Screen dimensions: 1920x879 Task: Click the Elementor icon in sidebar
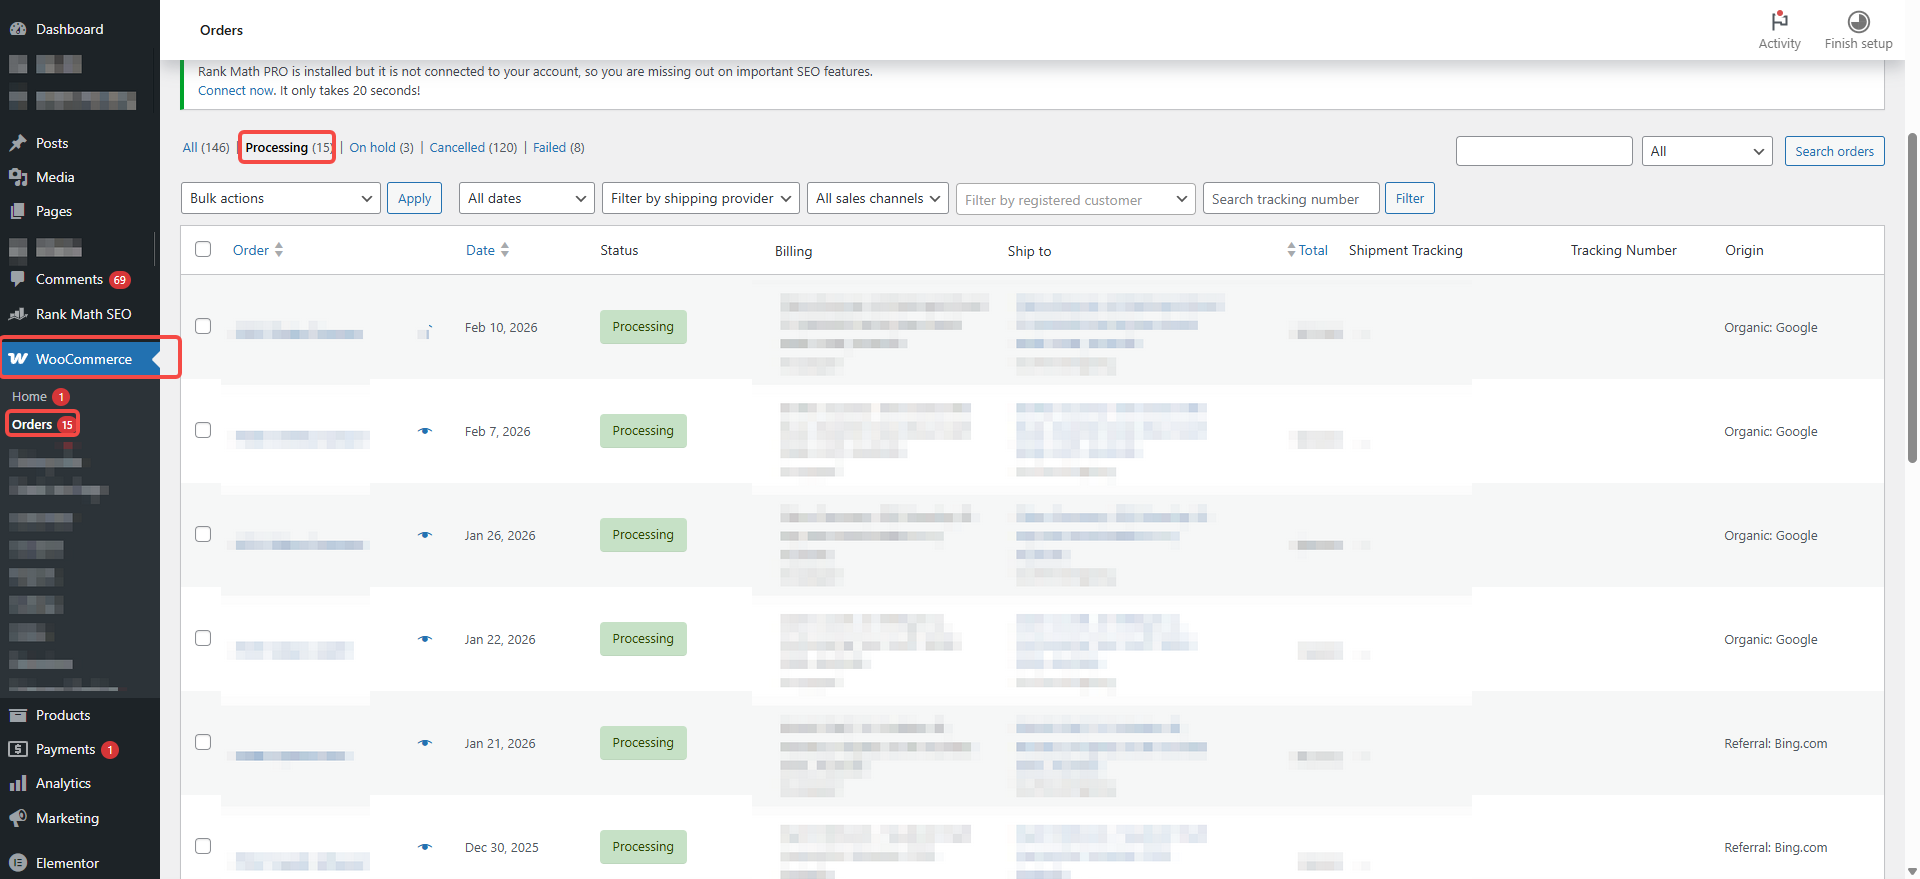[x=18, y=863]
